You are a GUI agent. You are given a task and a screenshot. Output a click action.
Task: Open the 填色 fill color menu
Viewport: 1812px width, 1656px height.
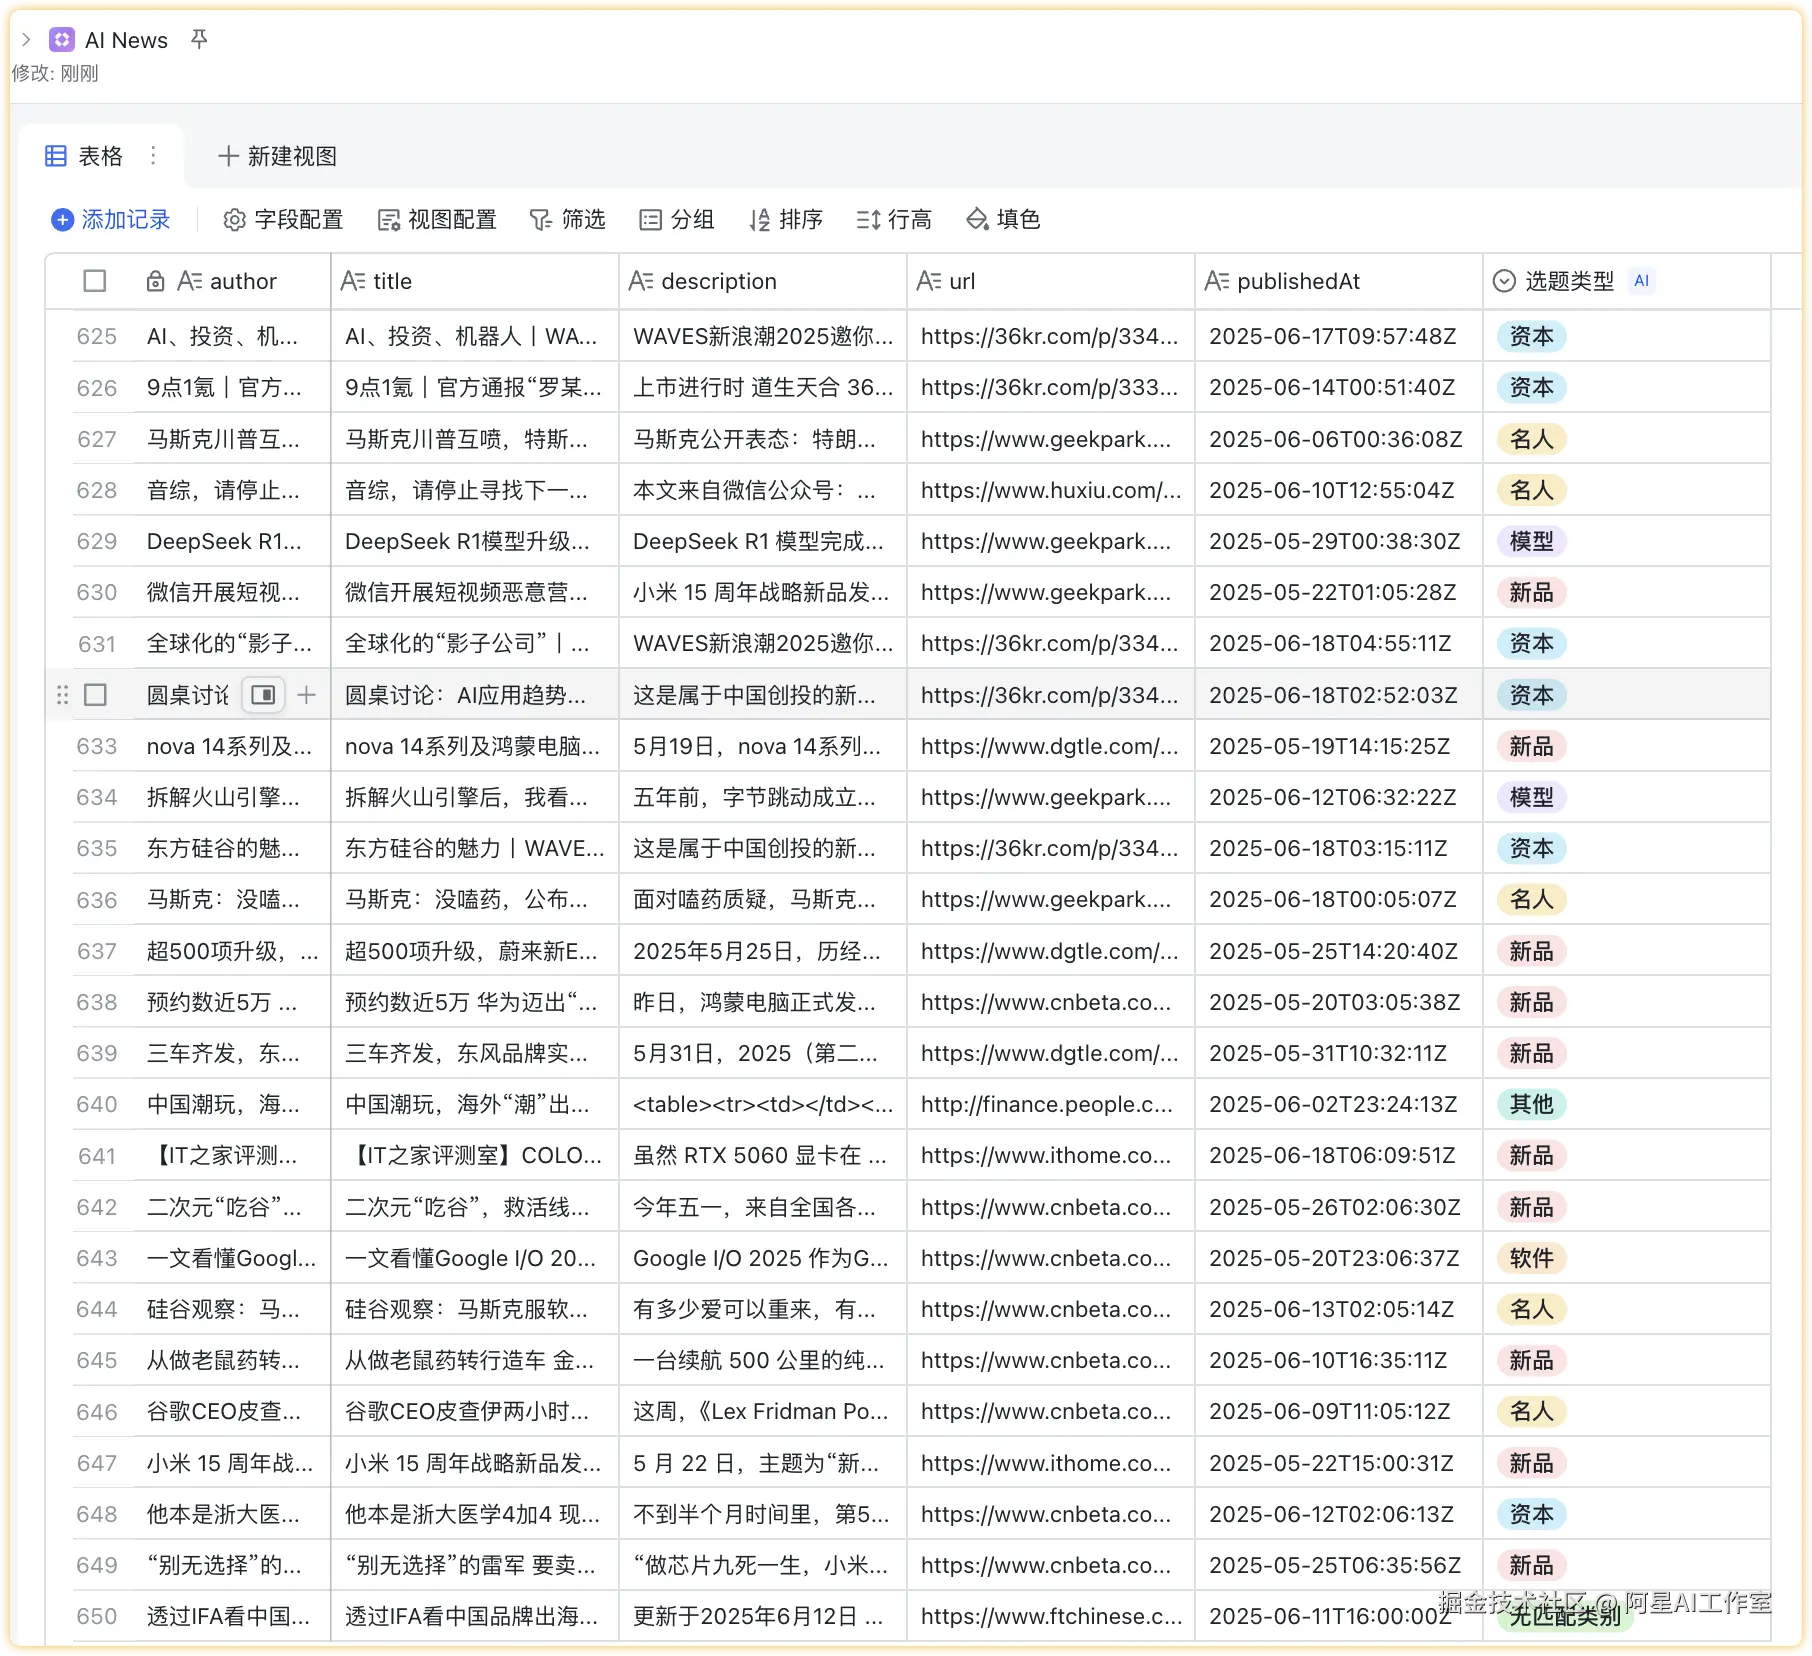pos(1003,219)
